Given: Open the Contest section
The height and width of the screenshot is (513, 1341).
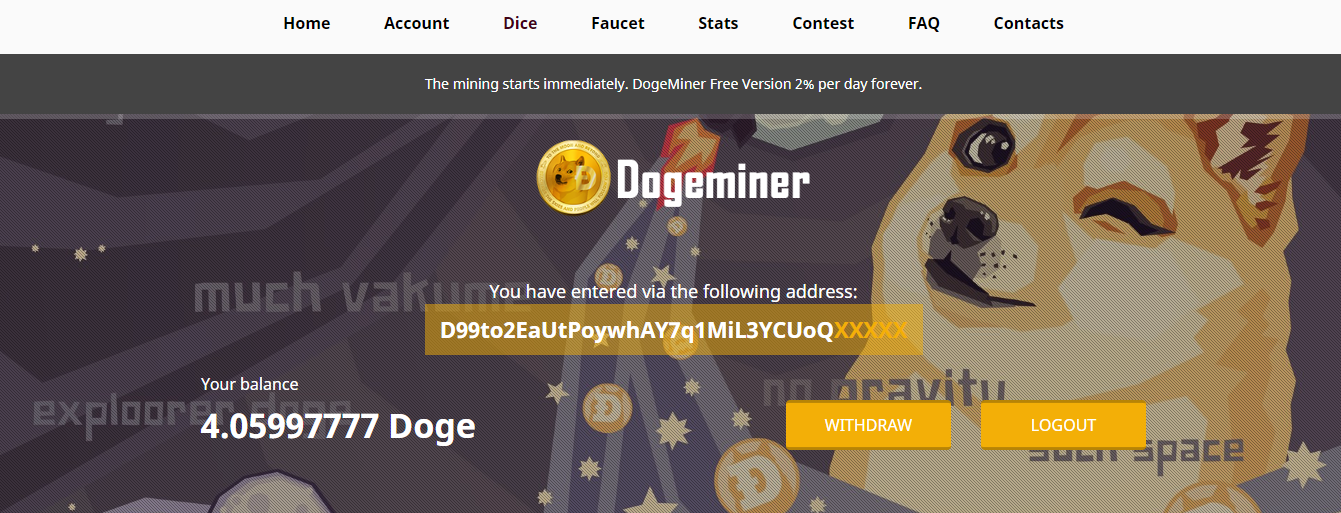Looking at the screenshot, I should tap(823, 23).
